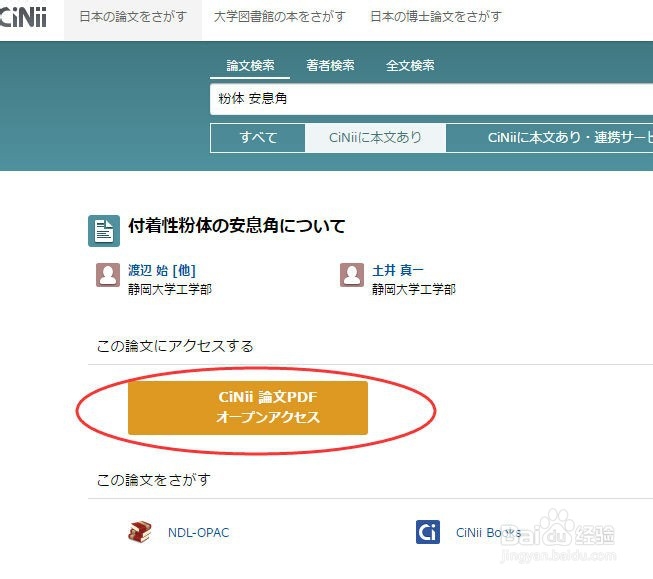Select 論文検索 search tab
This screenshot has height=579, width=653.
(250, 65)
